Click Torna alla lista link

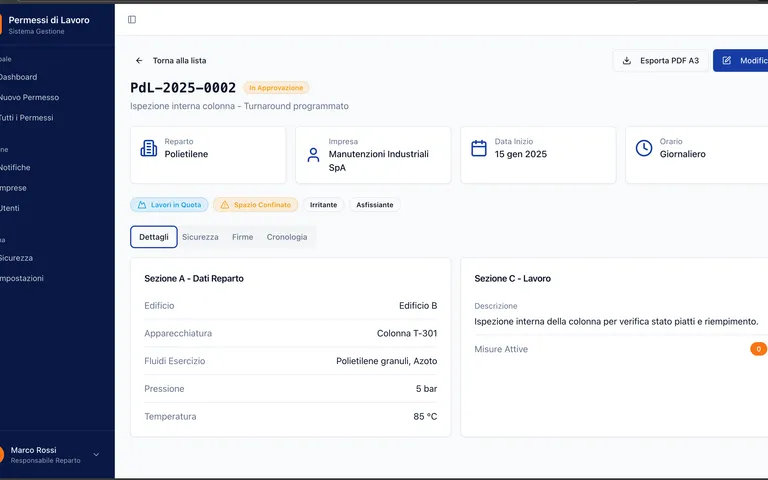pos(179,60)
